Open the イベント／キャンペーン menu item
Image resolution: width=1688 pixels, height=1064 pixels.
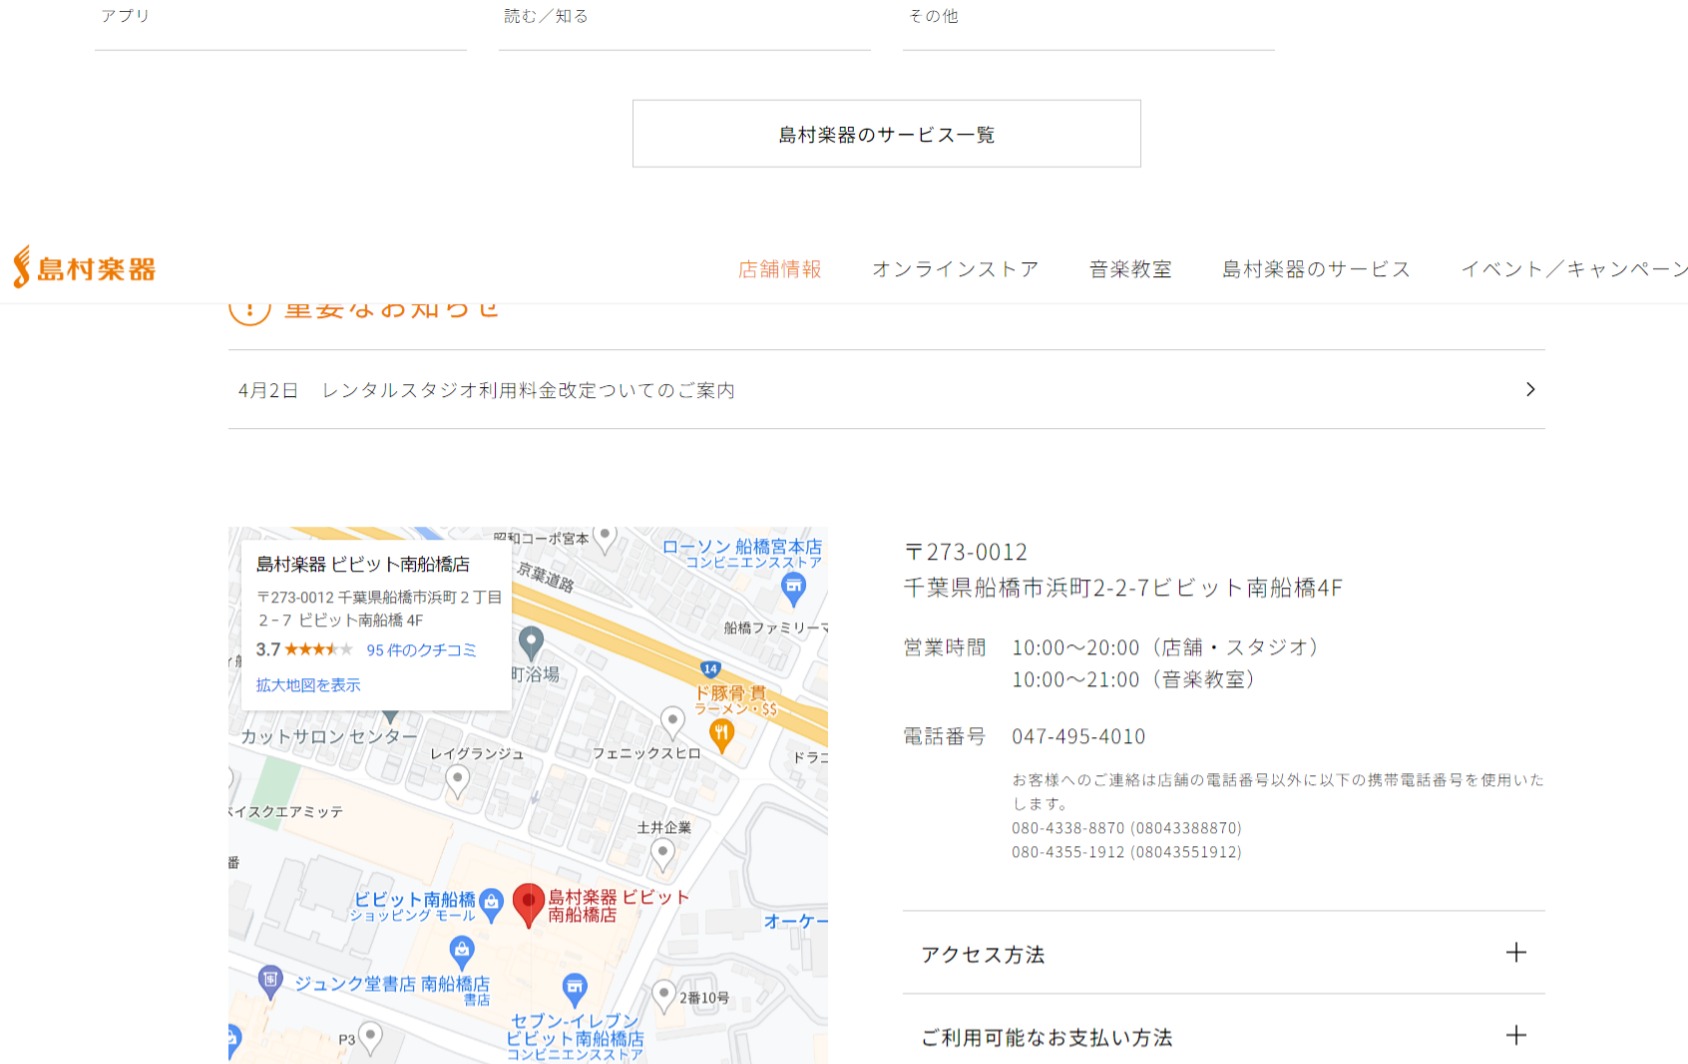[1574, 269]
